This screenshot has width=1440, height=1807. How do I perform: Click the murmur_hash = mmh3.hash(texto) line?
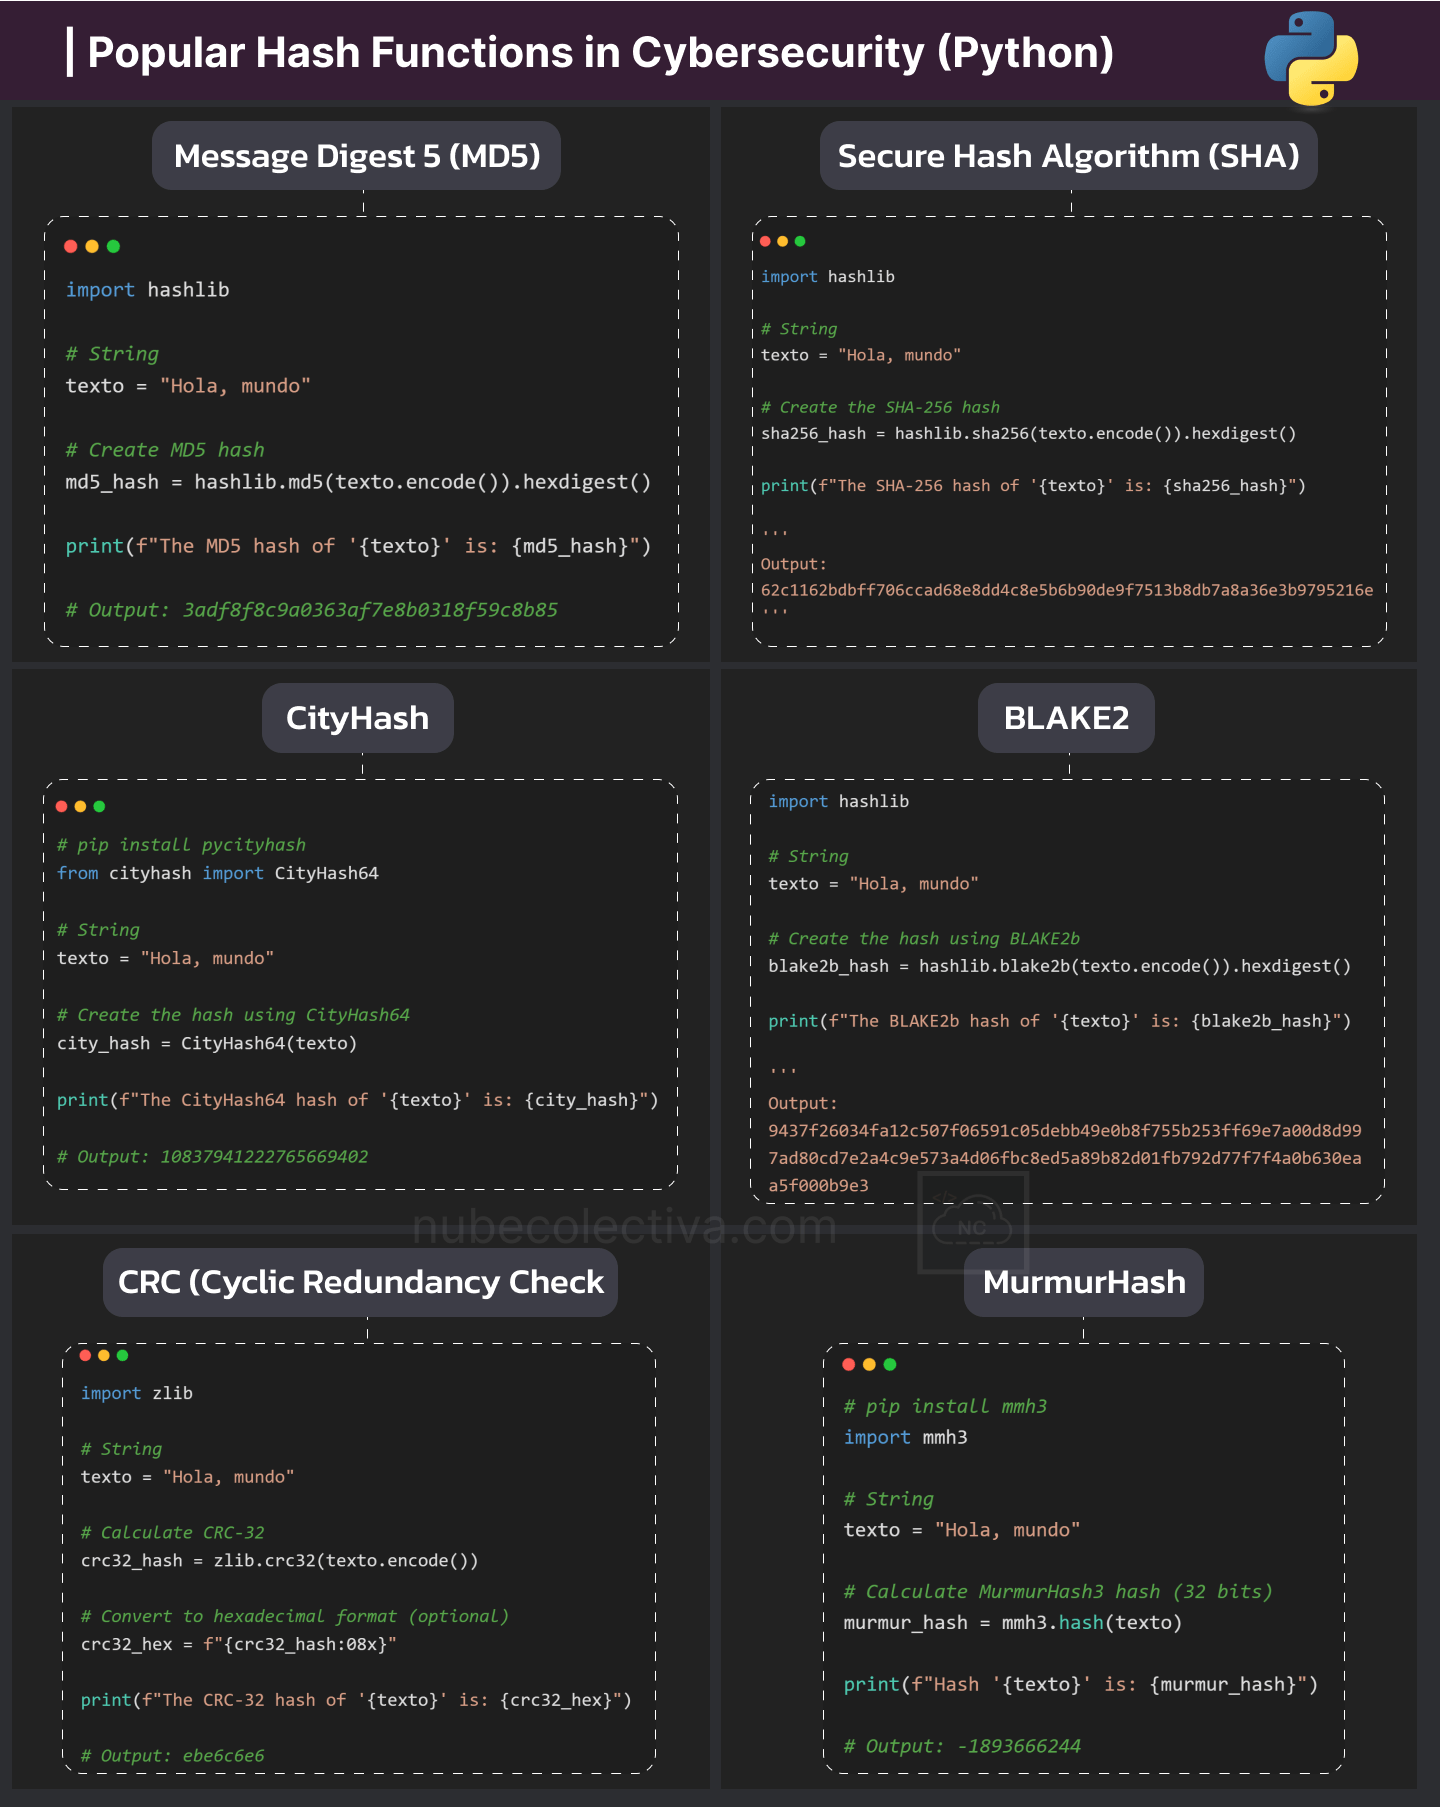point(1013,1623)
